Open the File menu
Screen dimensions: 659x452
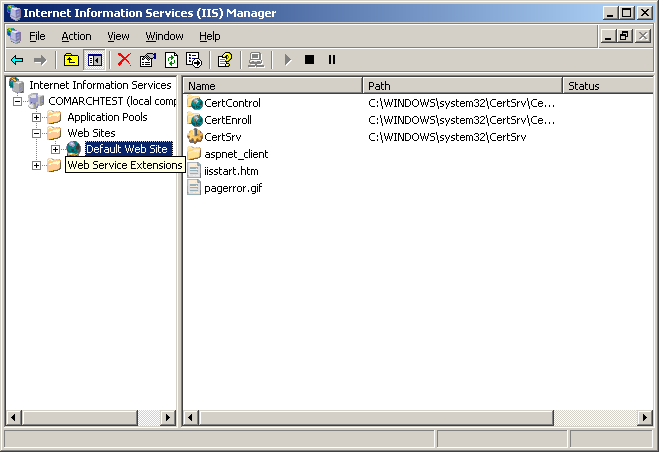point(37,37)
